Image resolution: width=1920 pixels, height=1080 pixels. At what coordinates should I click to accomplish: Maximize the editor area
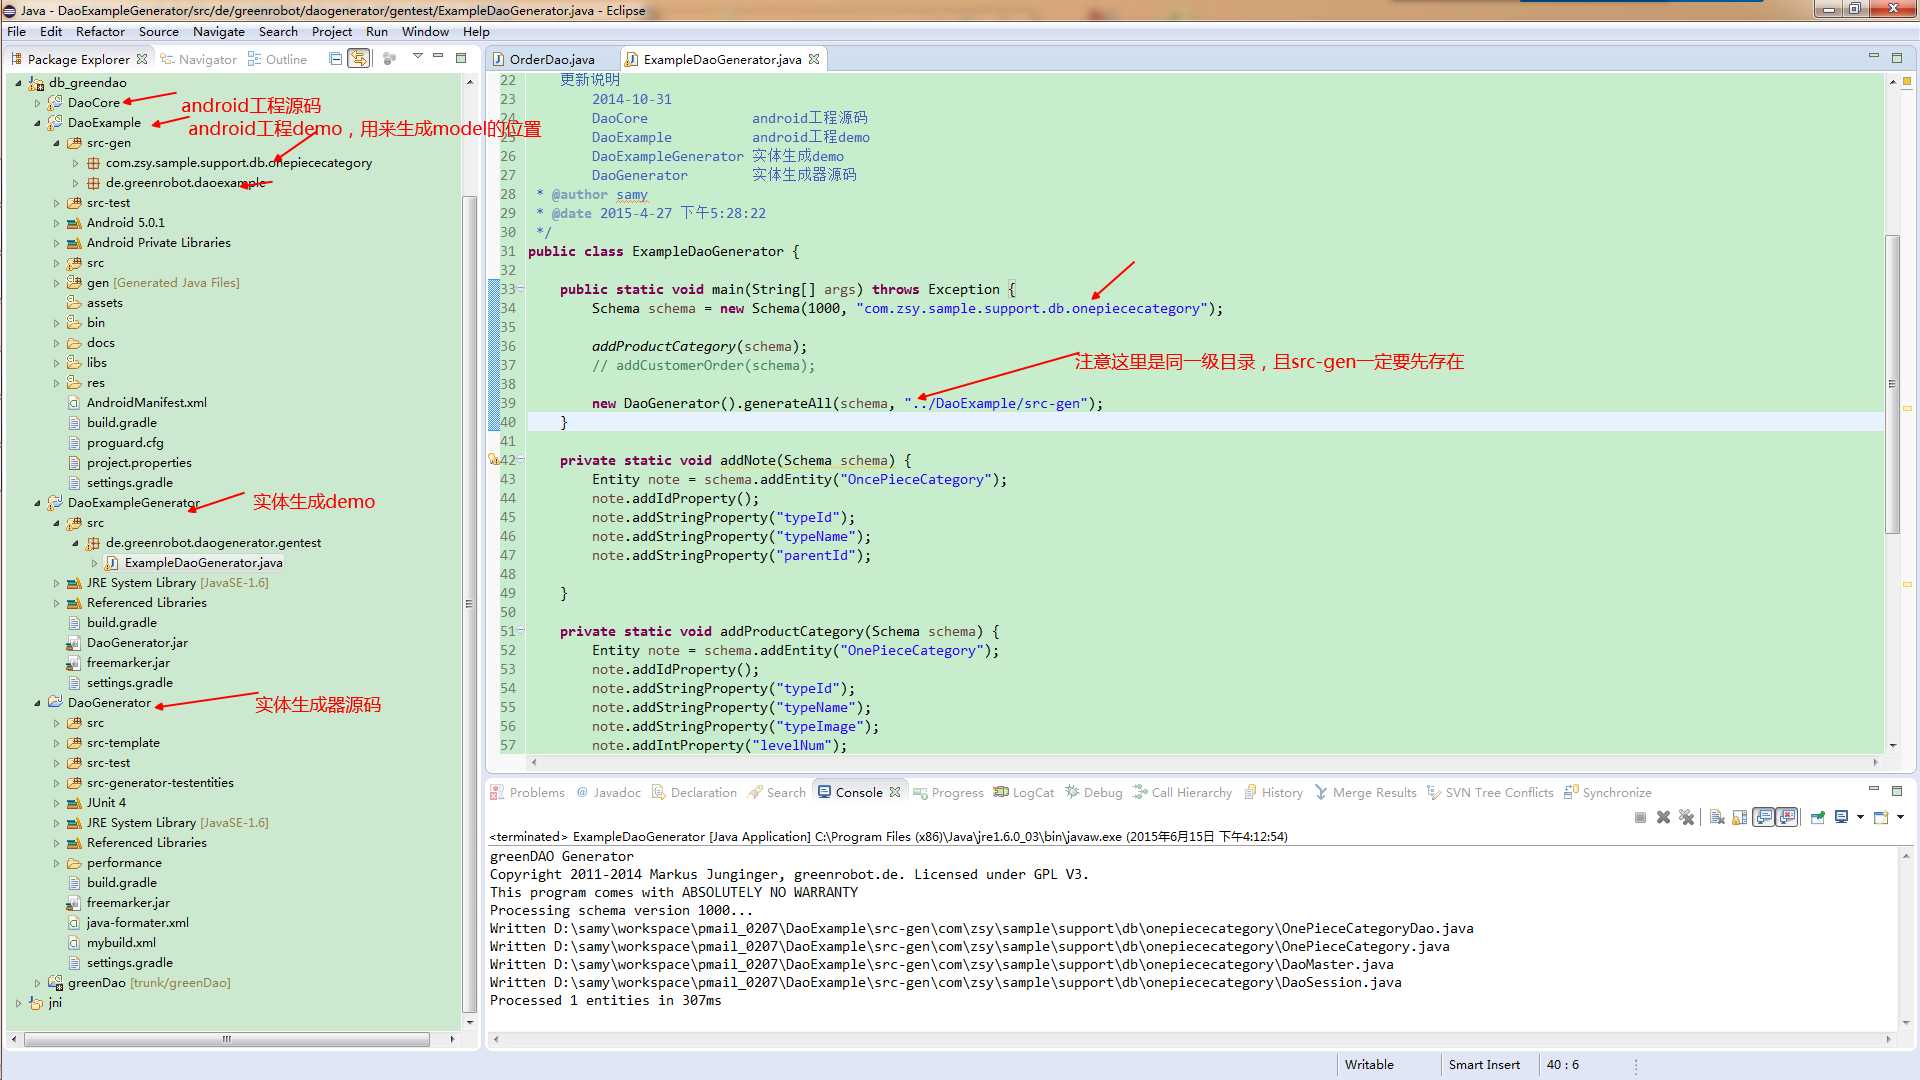coord(1896,57)
